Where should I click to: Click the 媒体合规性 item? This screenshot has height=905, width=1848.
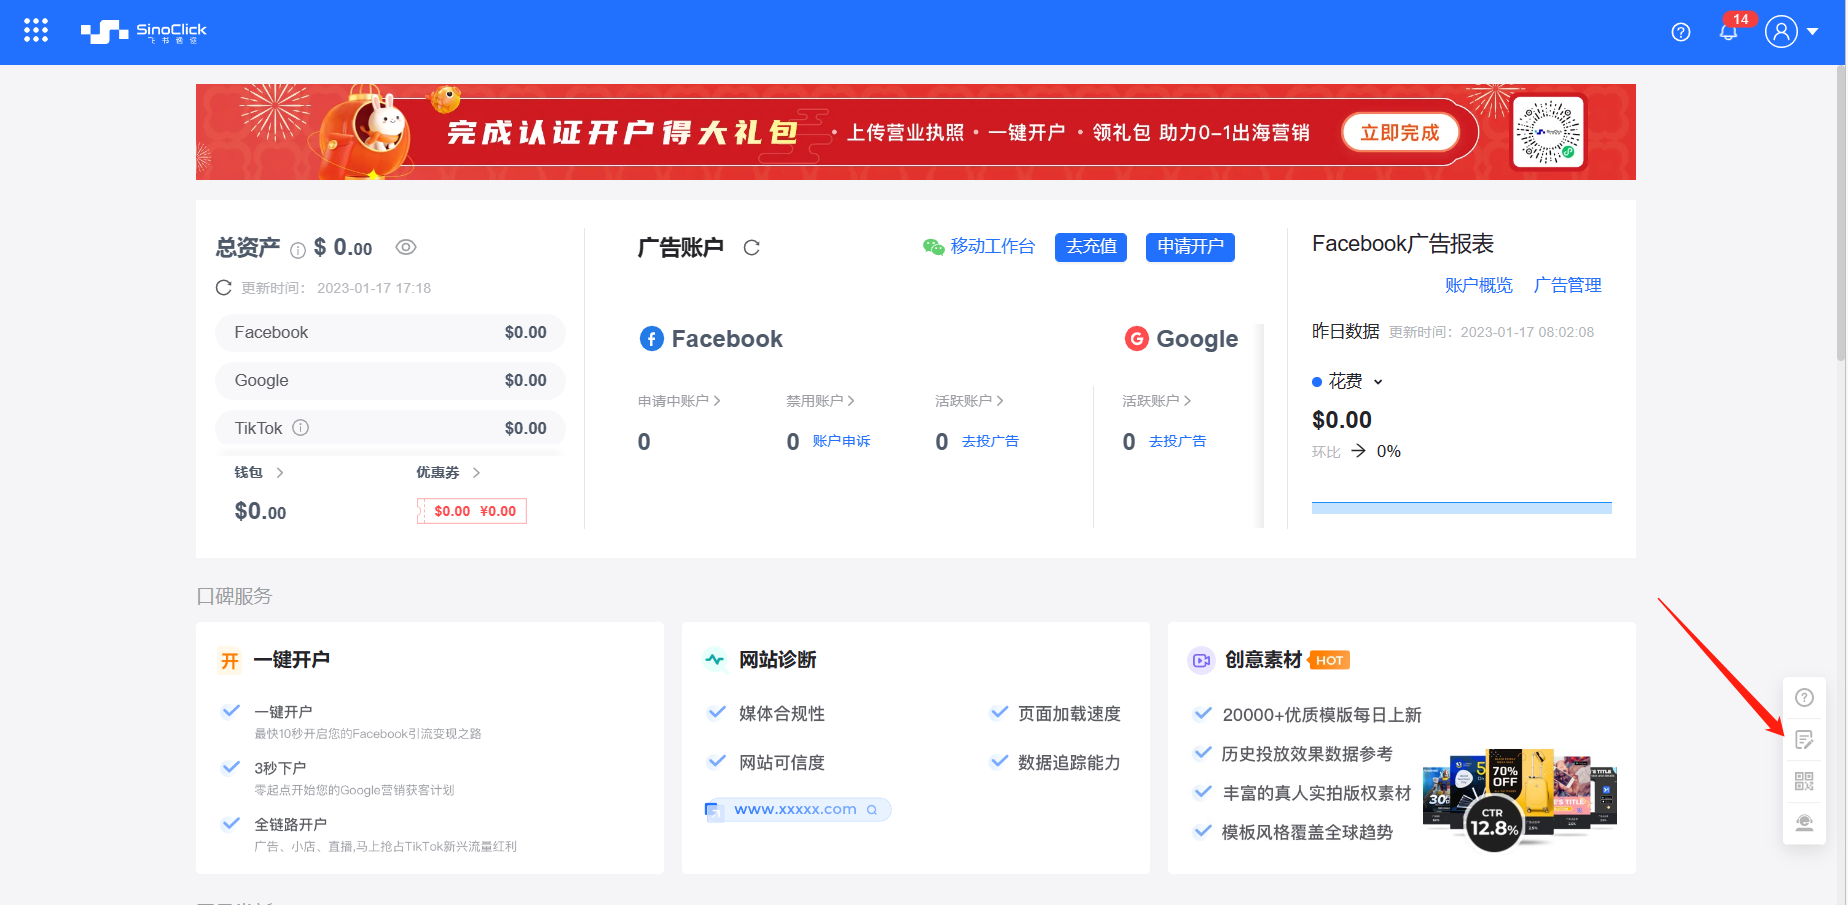781,714
